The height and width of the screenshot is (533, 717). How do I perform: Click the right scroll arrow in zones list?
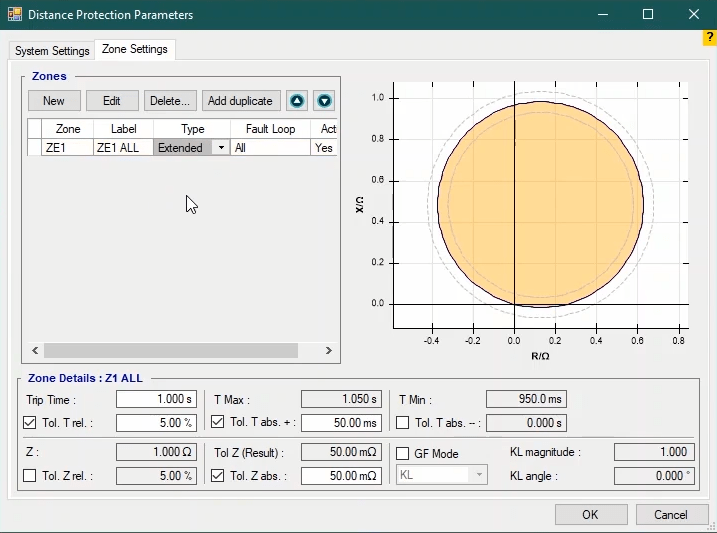[328, 351]
